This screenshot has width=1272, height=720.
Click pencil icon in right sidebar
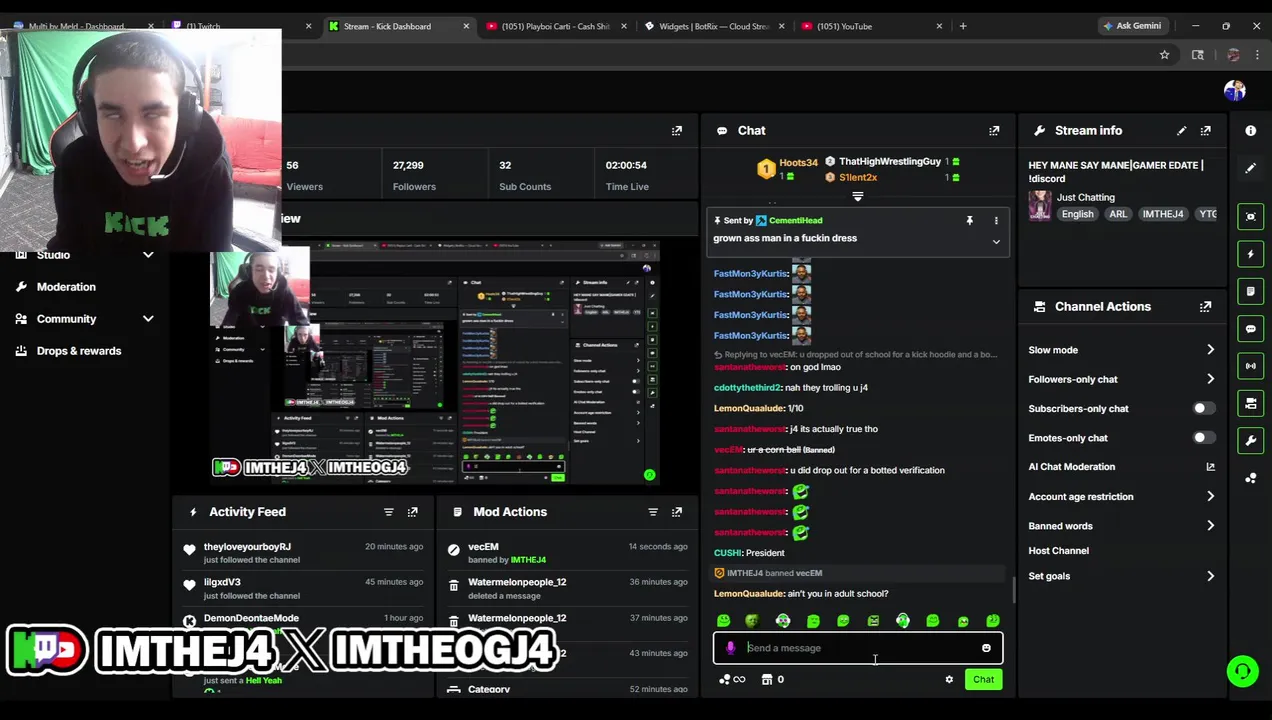coord(1250,168)
